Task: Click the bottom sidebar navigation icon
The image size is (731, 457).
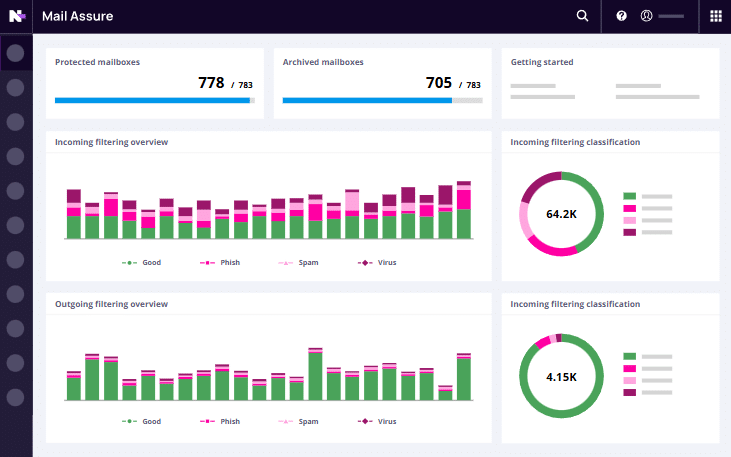Action: [15, 397]
